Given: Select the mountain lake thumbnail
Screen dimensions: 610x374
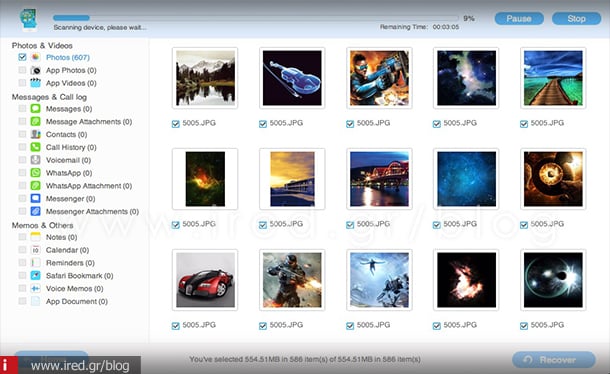Looking at the screenshot, I should [x=205, y=78].
